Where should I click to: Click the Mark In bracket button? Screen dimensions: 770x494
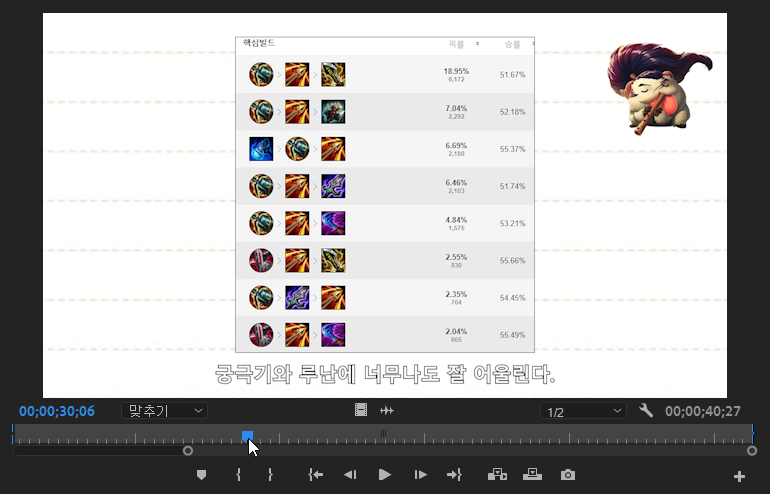pyautogui.click(x=239, y=475)
